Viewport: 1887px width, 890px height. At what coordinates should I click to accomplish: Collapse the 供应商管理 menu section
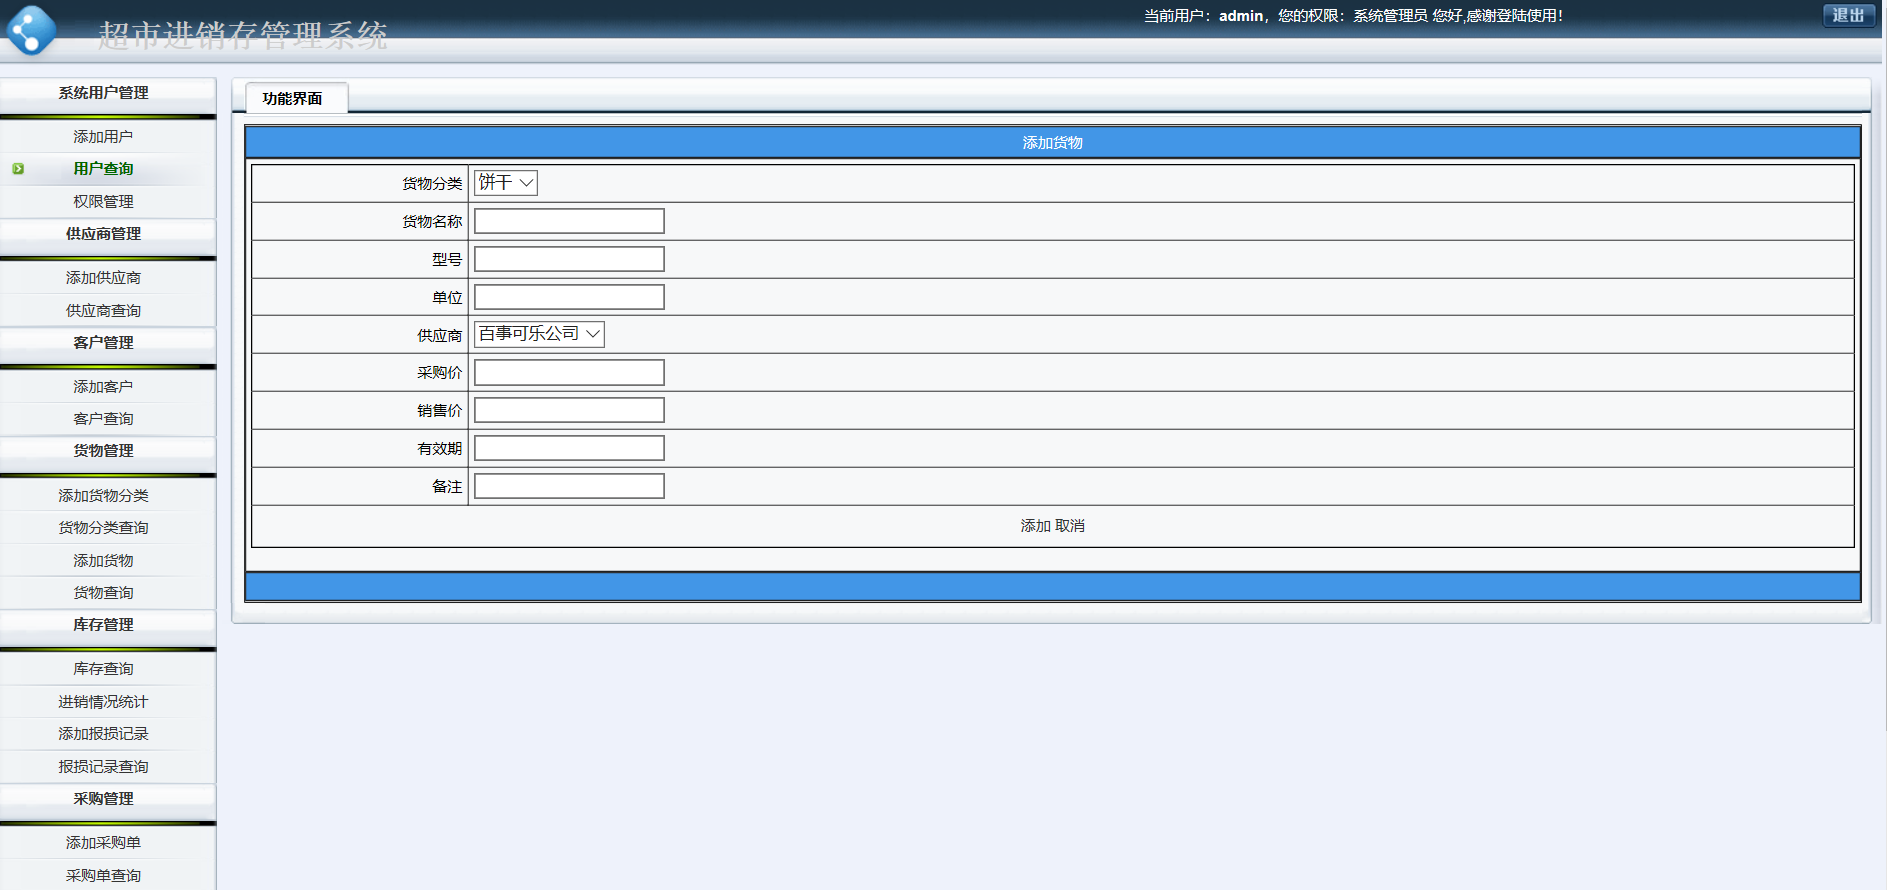tap(103, 234)
